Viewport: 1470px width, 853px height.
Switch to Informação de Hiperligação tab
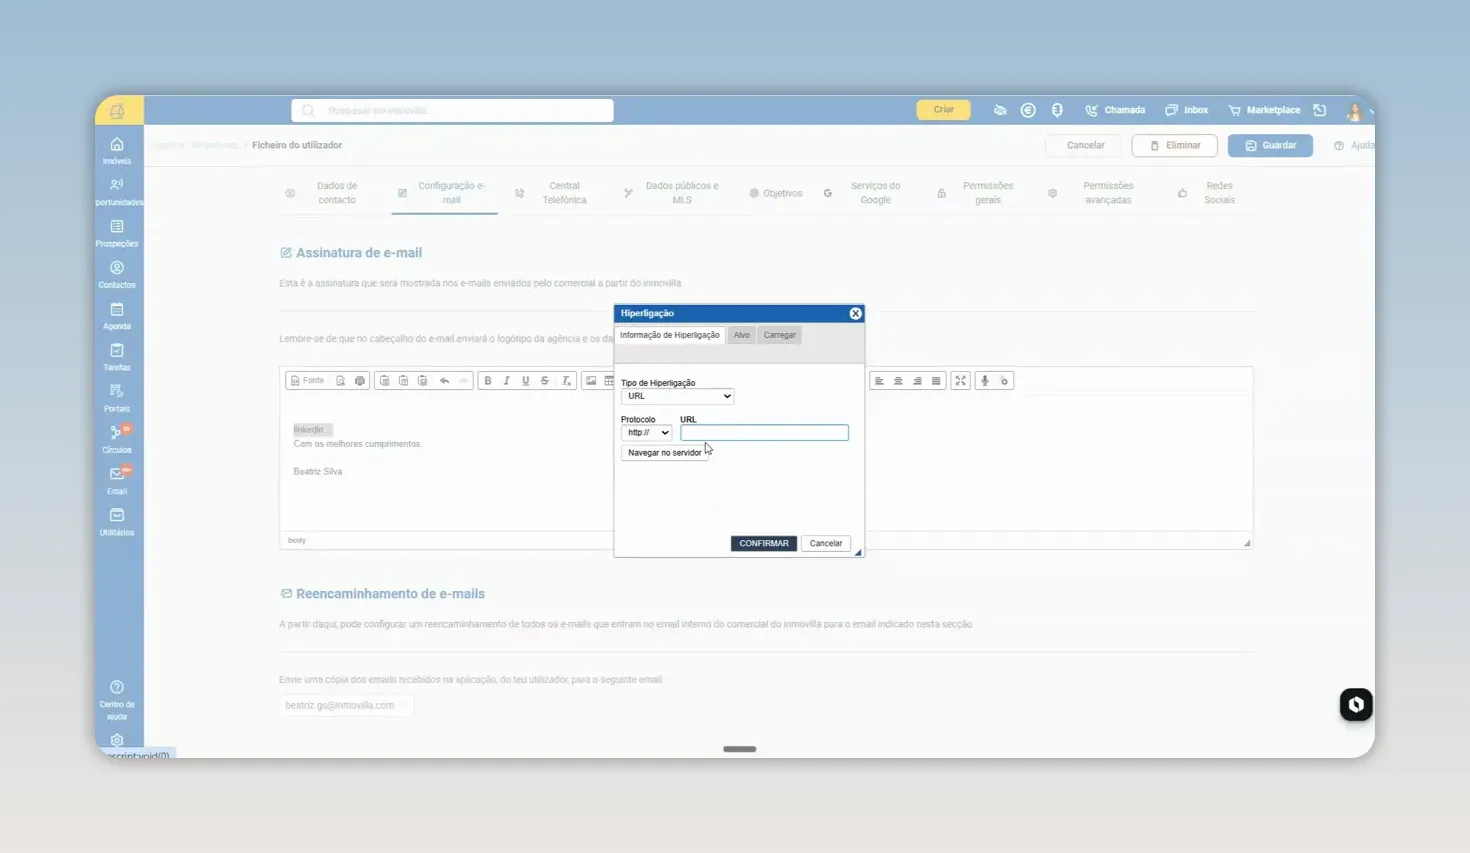coord(669,335)
